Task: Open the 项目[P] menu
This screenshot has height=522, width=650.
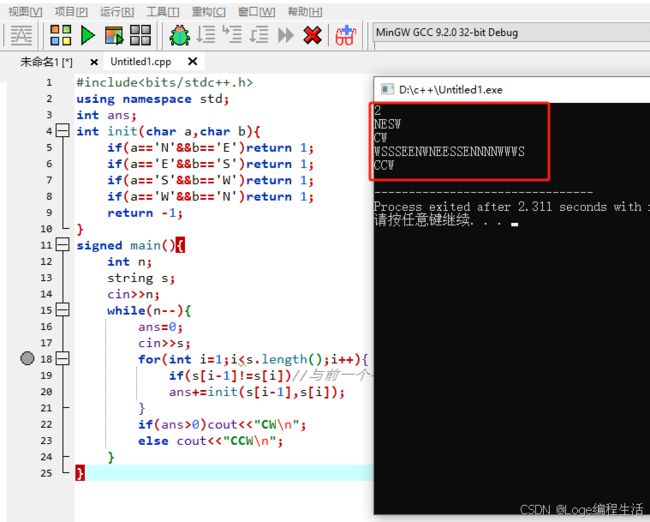Action: click(71, 12)
